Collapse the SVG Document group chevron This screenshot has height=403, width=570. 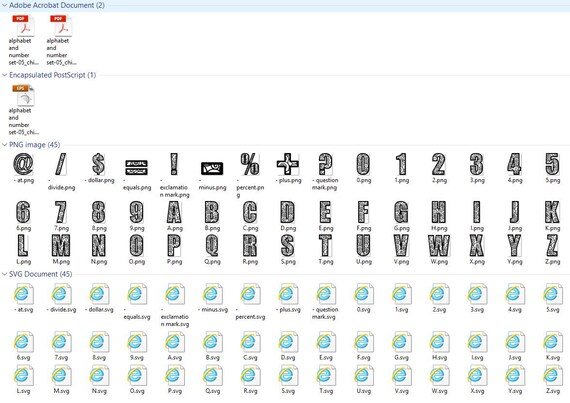(4, 274)
